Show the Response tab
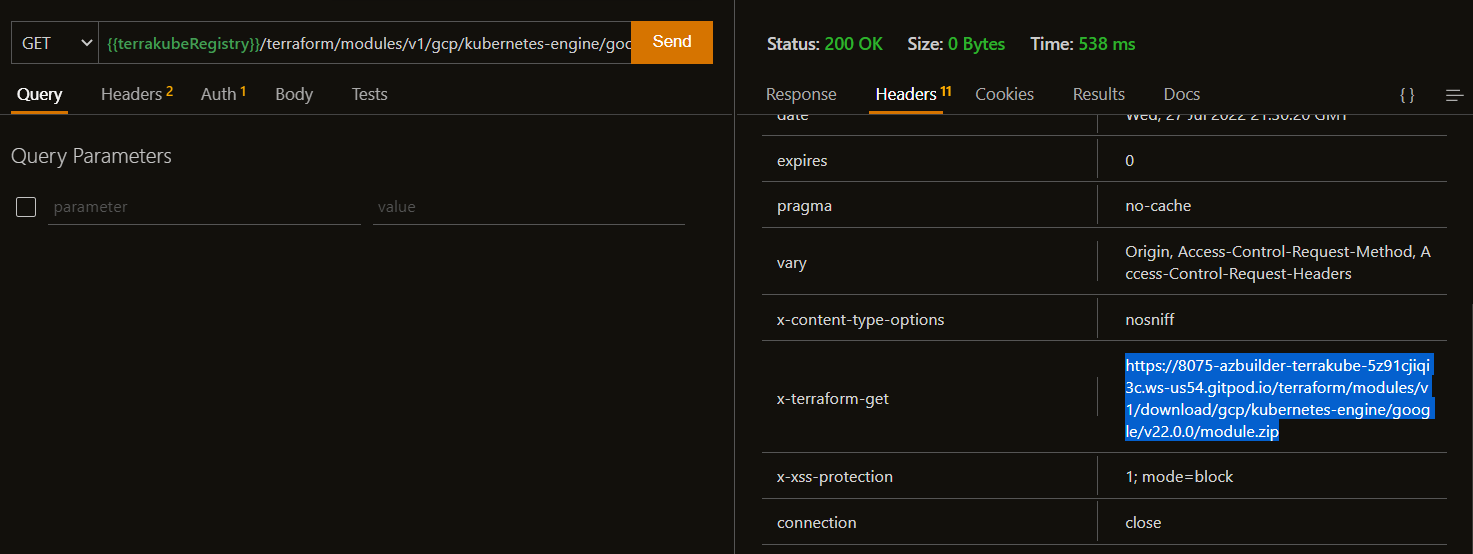This screenshot has width=1473, height=554. click(x=800, y=95)
